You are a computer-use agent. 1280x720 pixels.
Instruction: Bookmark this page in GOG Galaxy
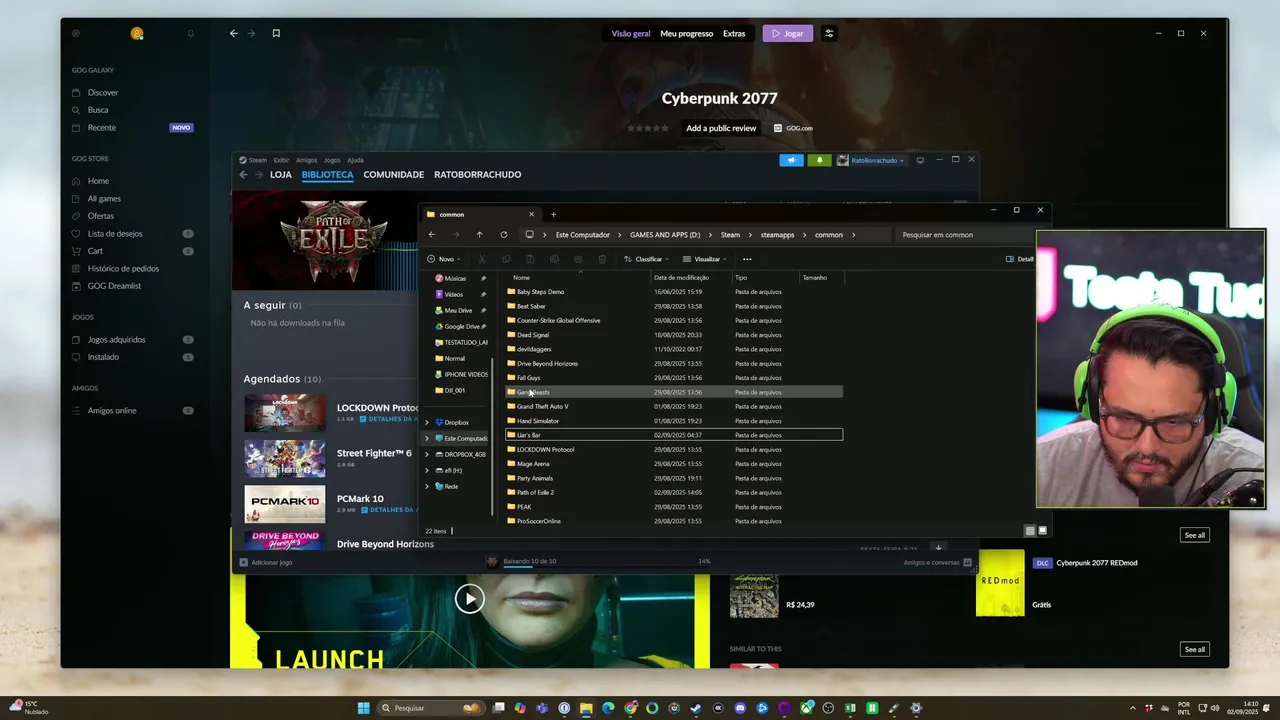click(276, 33)
